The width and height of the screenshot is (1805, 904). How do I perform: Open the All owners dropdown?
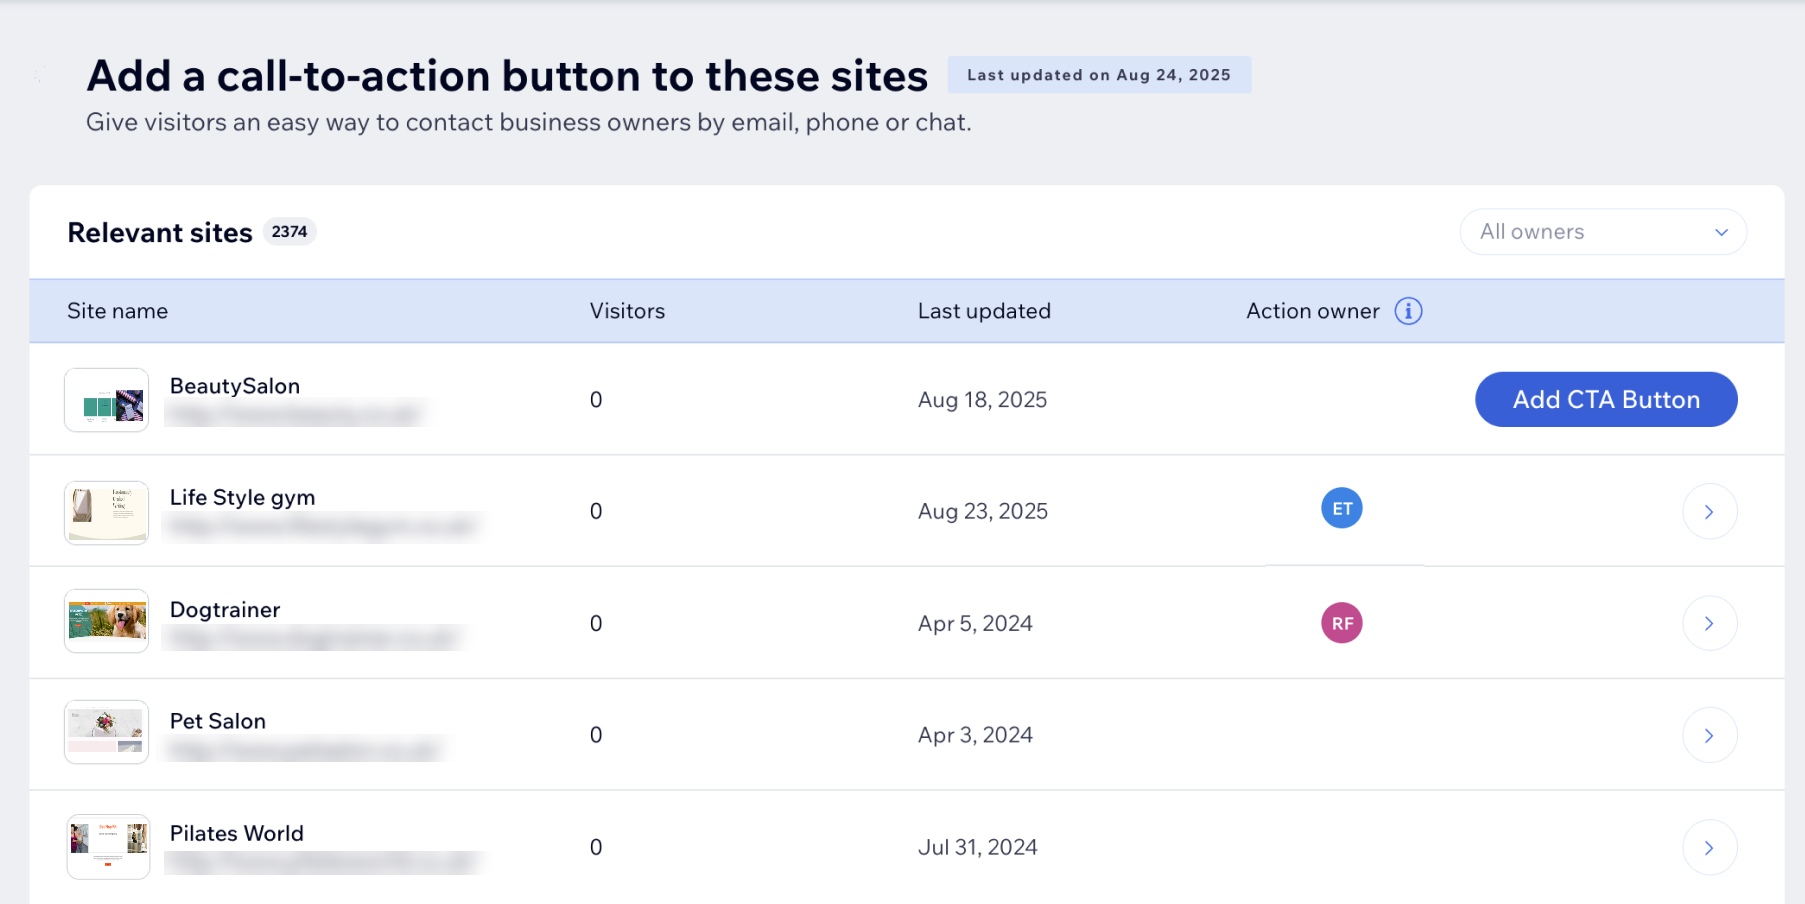tap(1602, 232)
